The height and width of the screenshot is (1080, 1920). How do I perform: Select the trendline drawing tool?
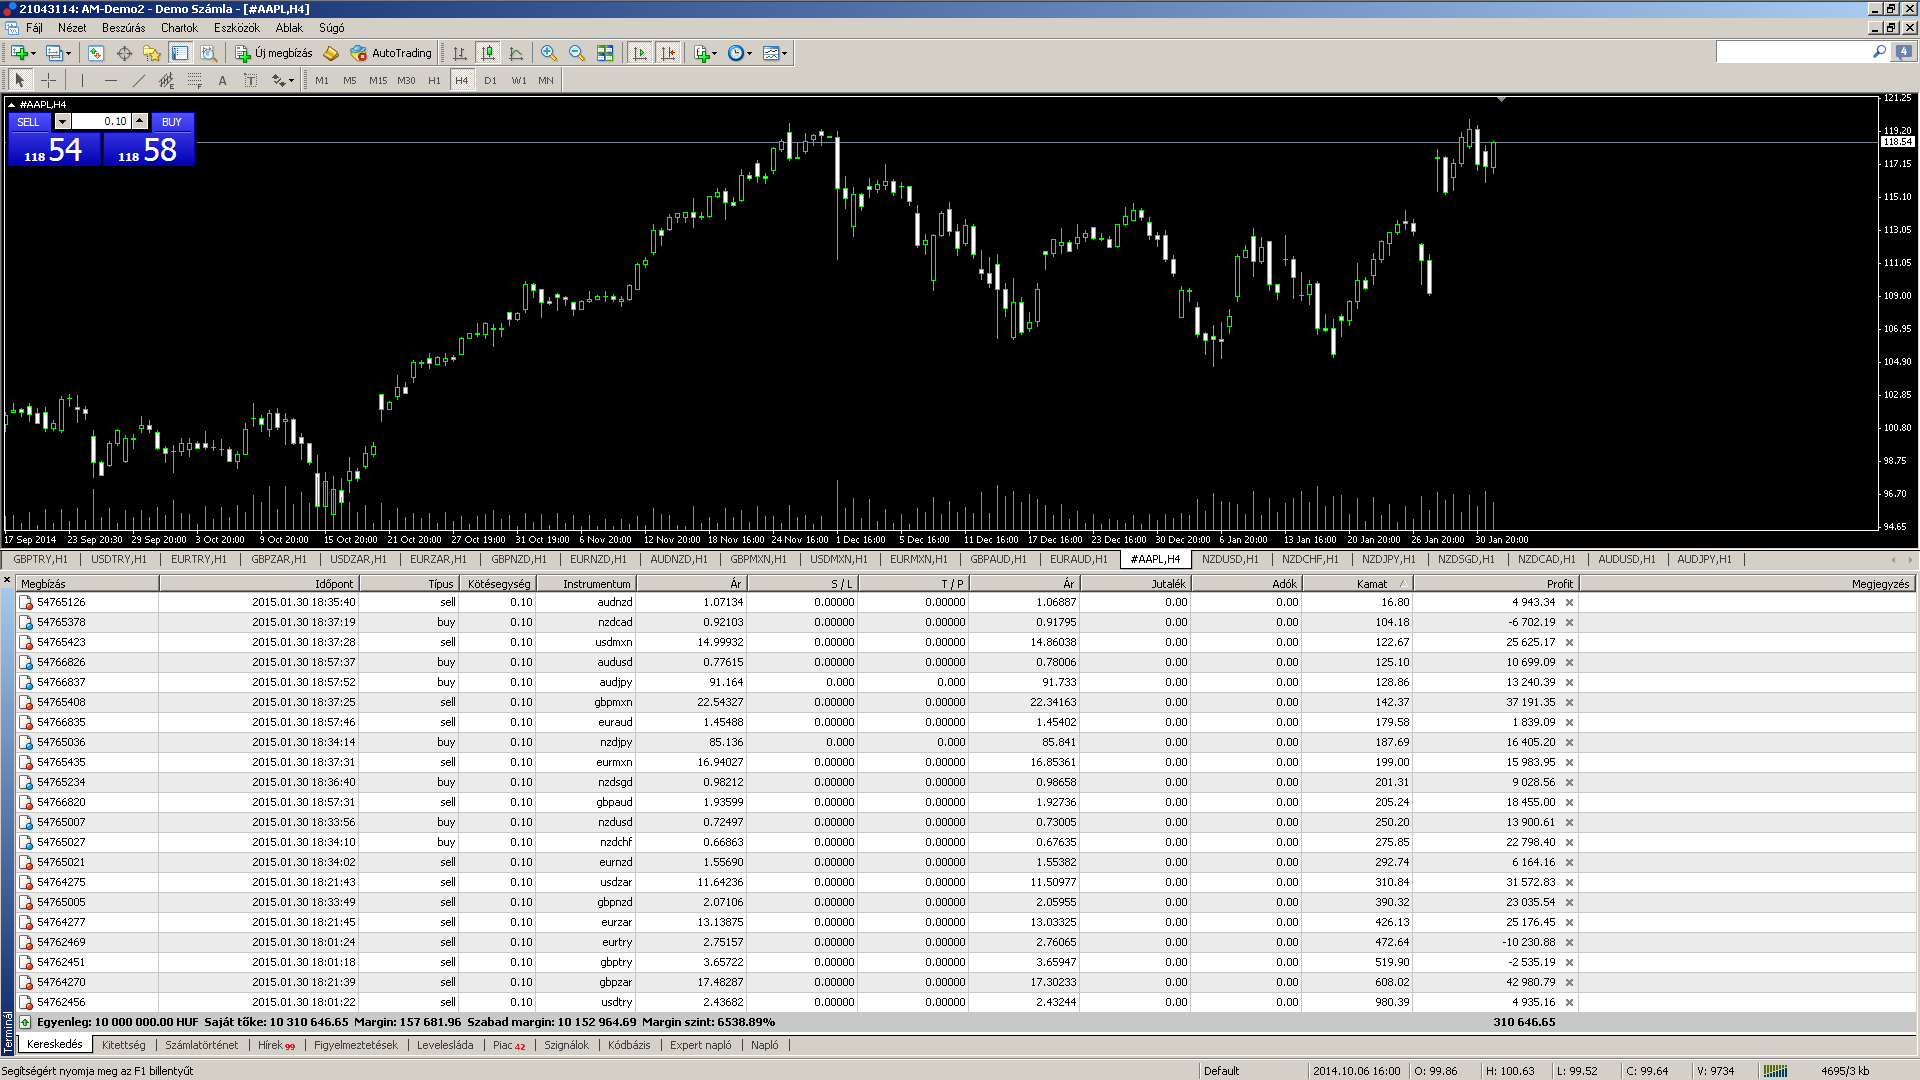click(x=138, y=80)
